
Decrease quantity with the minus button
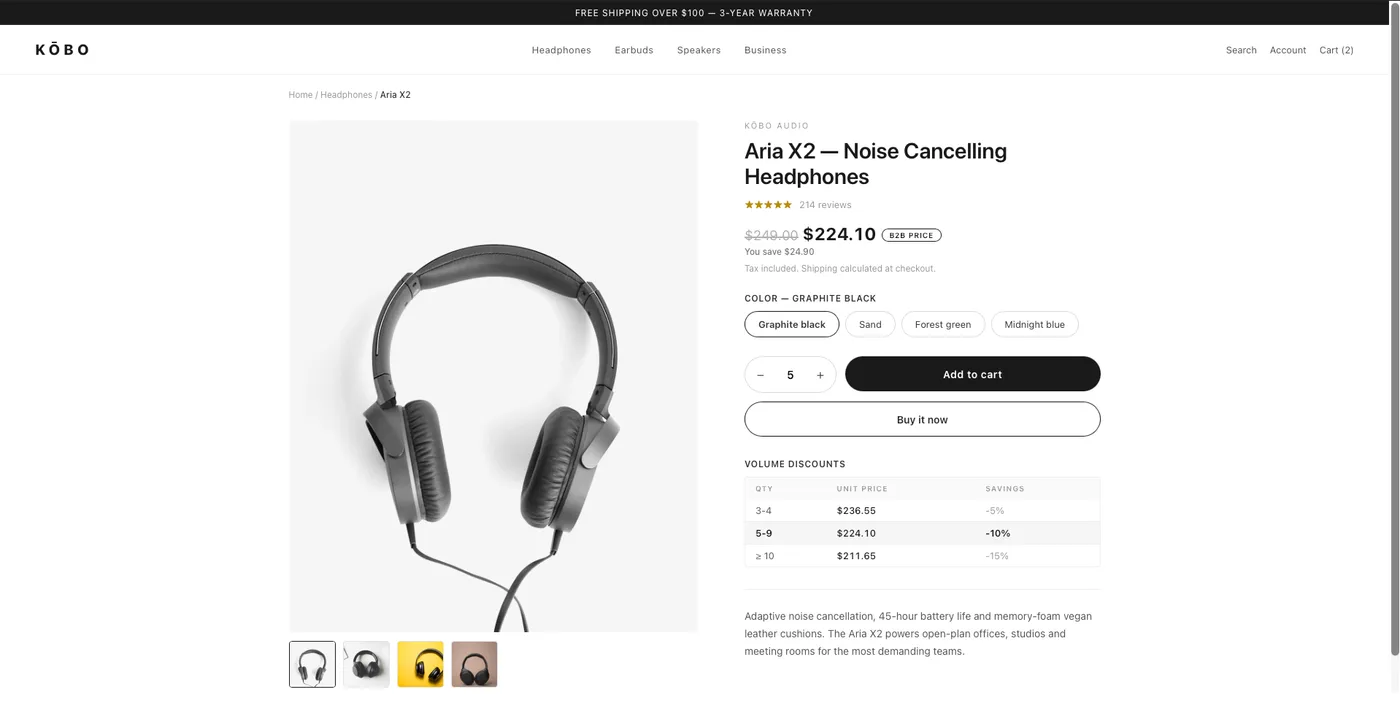tap(760, 375)
